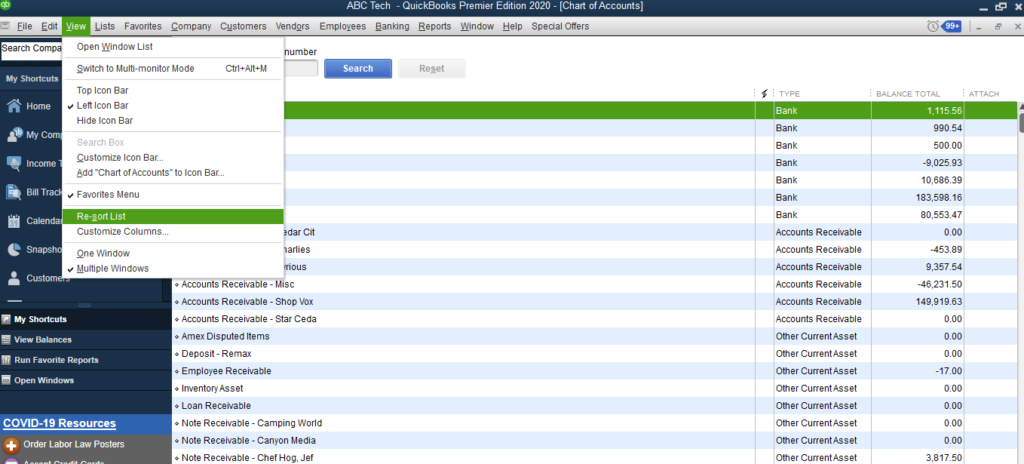The height and width of the screenshot is (464, 1024).
Task: Click the reminders clock icon
Action: pos(933,26)
